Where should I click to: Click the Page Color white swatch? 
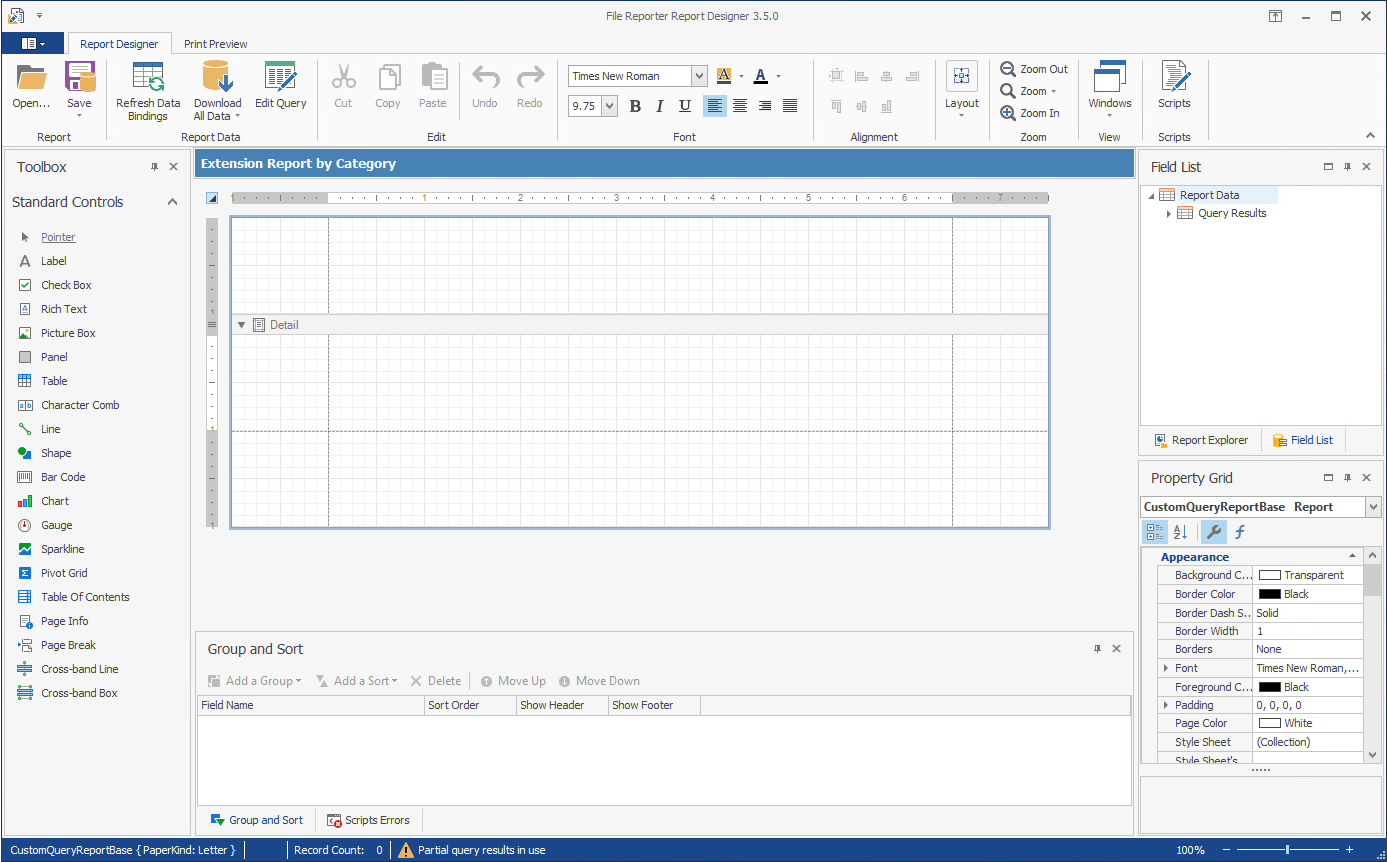1269,723
